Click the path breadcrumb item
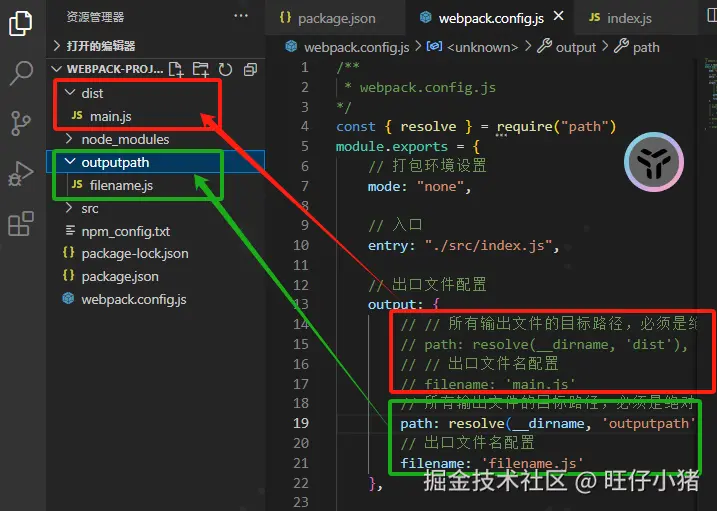Viewport: 717px width, 511px height. pyautogui.click(x=637, y=47)
